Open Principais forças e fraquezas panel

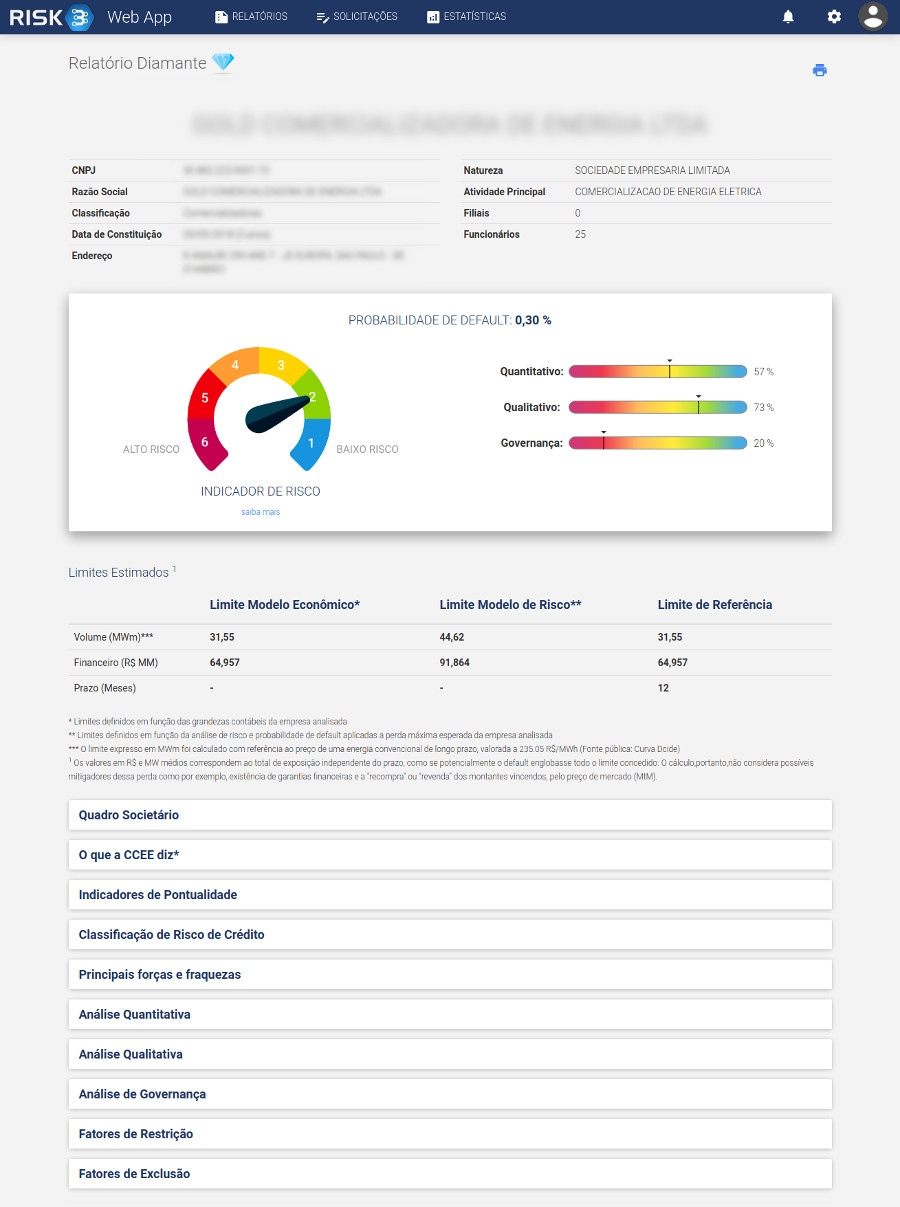[450, 975]
